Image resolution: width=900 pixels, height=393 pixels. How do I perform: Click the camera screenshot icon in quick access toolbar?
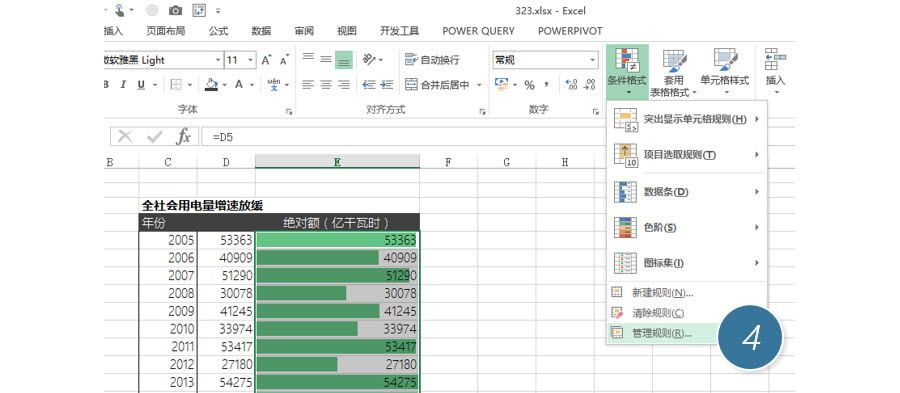[x=176, y=10]
